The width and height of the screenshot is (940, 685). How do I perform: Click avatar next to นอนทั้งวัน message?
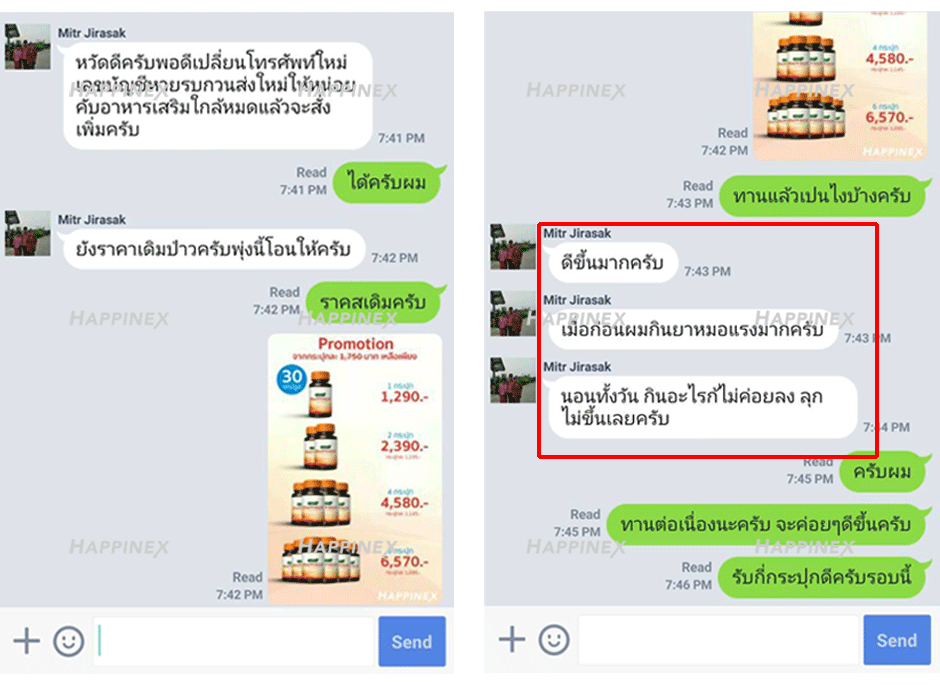click(513, 381)
